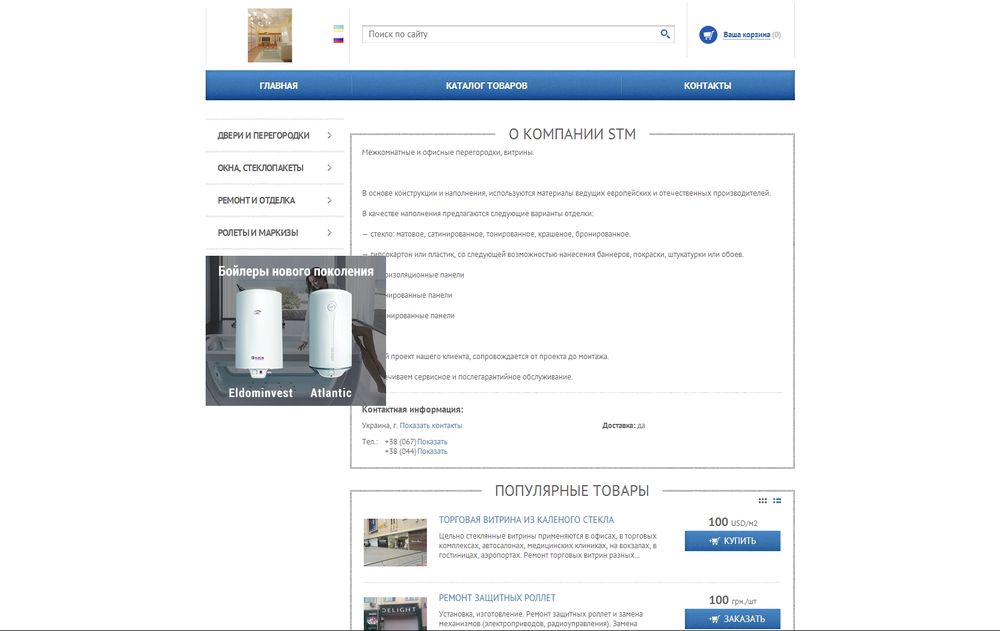Expand arrow next to РЕМОНТ И ОТДЕЛКА
1000x631 pixels.
click(329, 200)
